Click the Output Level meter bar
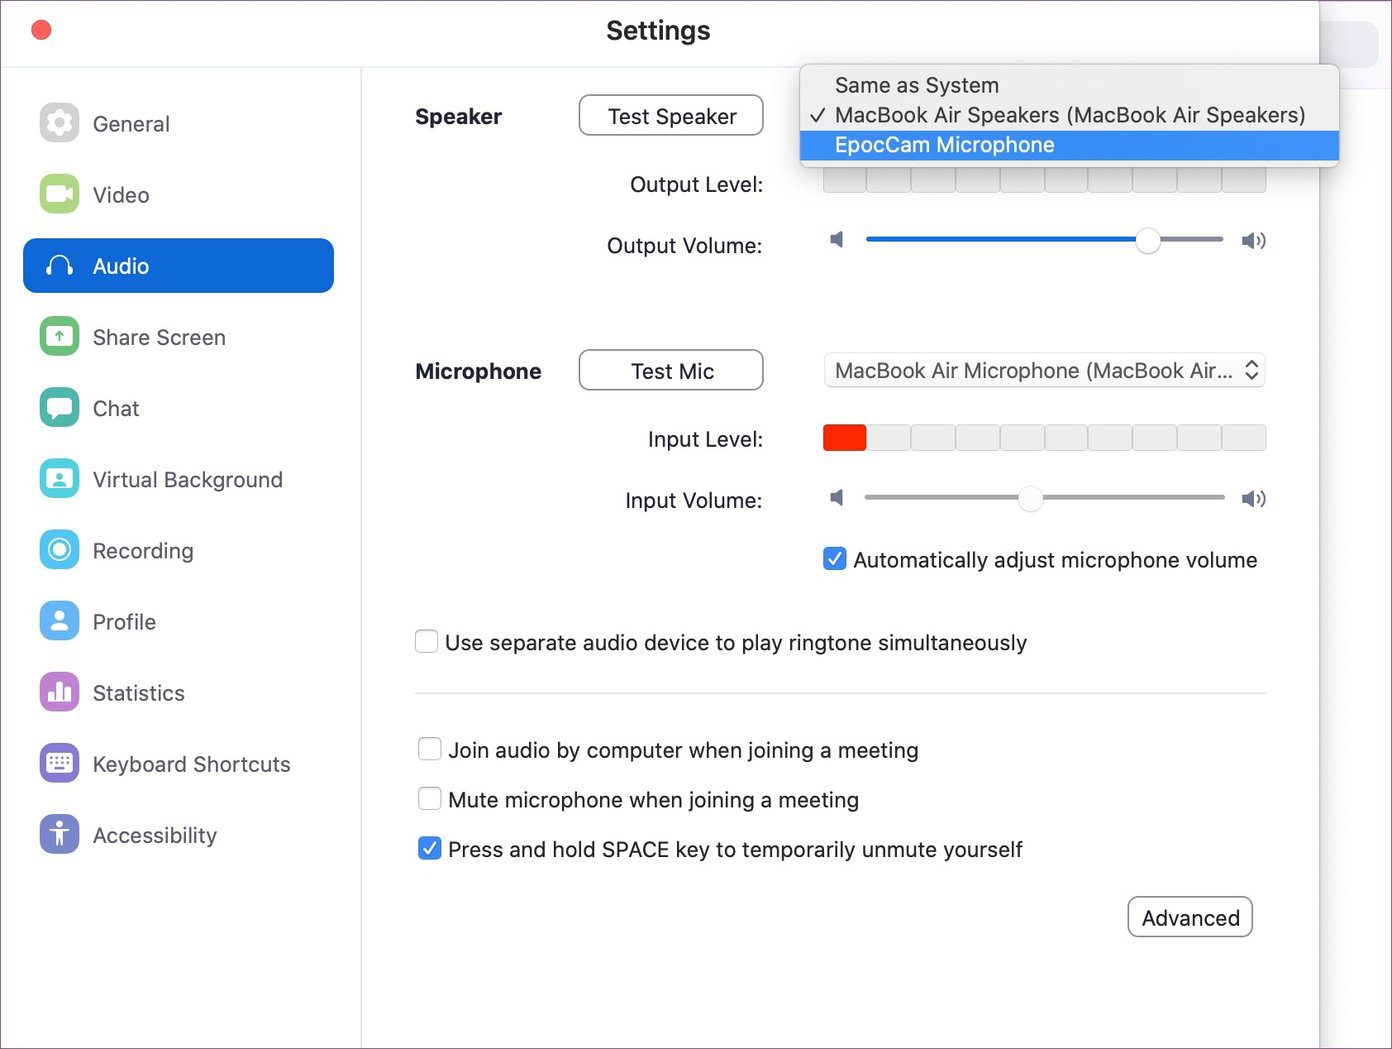This screenshot has width=1392, height=1049. [x=1044, y=181]
